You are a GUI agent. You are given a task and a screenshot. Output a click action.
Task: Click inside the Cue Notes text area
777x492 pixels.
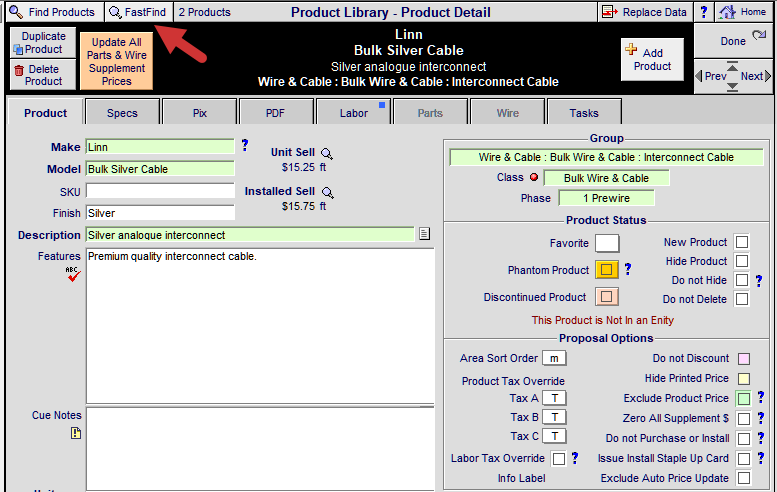coord(260,448)
